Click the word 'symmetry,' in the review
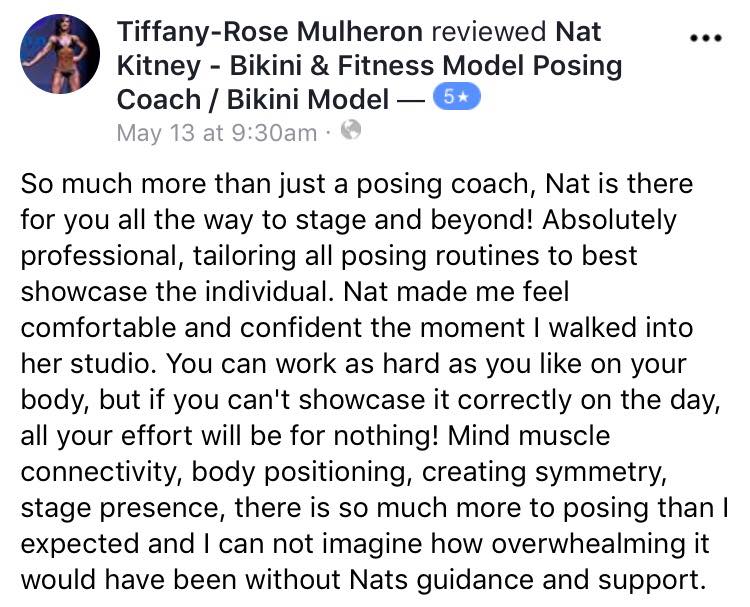 click(x=601, y=473)
